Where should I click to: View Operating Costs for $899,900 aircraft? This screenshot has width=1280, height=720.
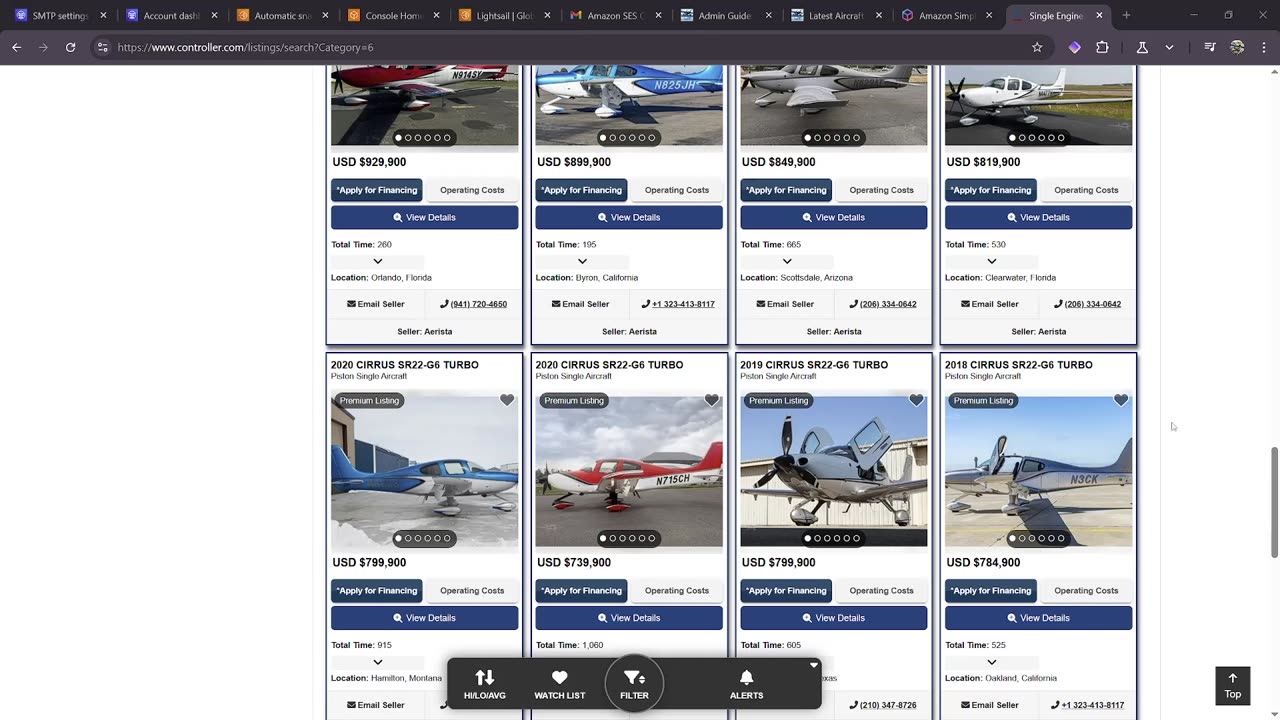point(677,190)
